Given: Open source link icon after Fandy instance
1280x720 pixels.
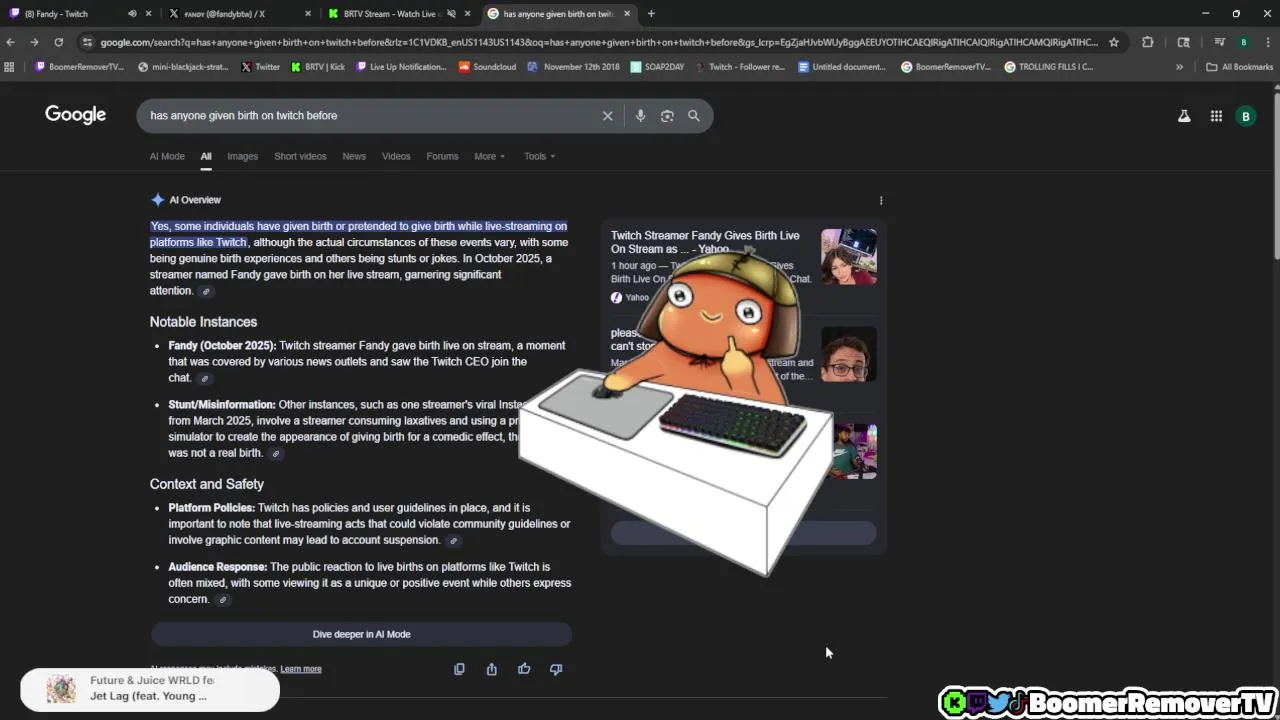Looking at the screenshot, I should [205, 379].
